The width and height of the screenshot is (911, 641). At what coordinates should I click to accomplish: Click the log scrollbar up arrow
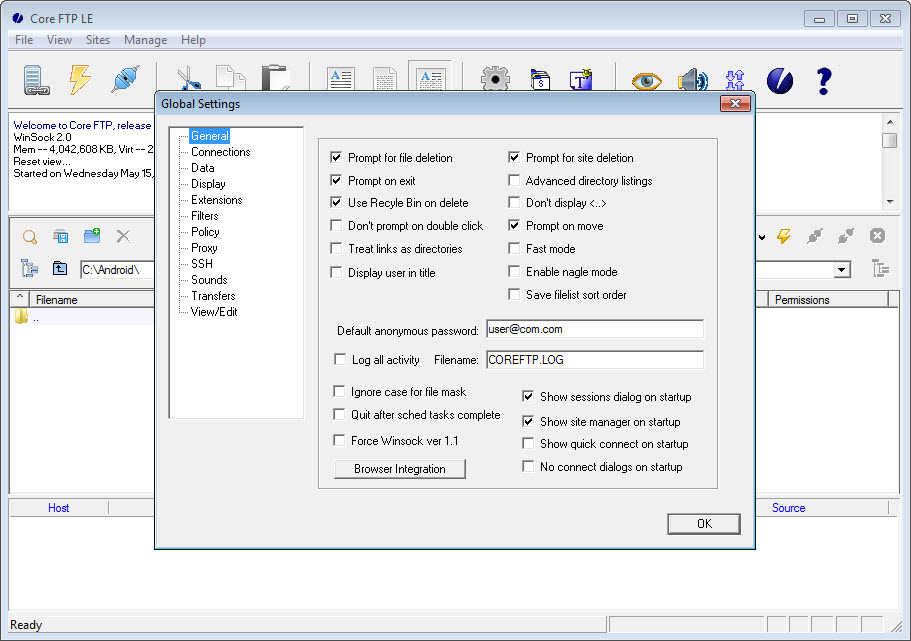pyautogui.click(x=890, y=122)
